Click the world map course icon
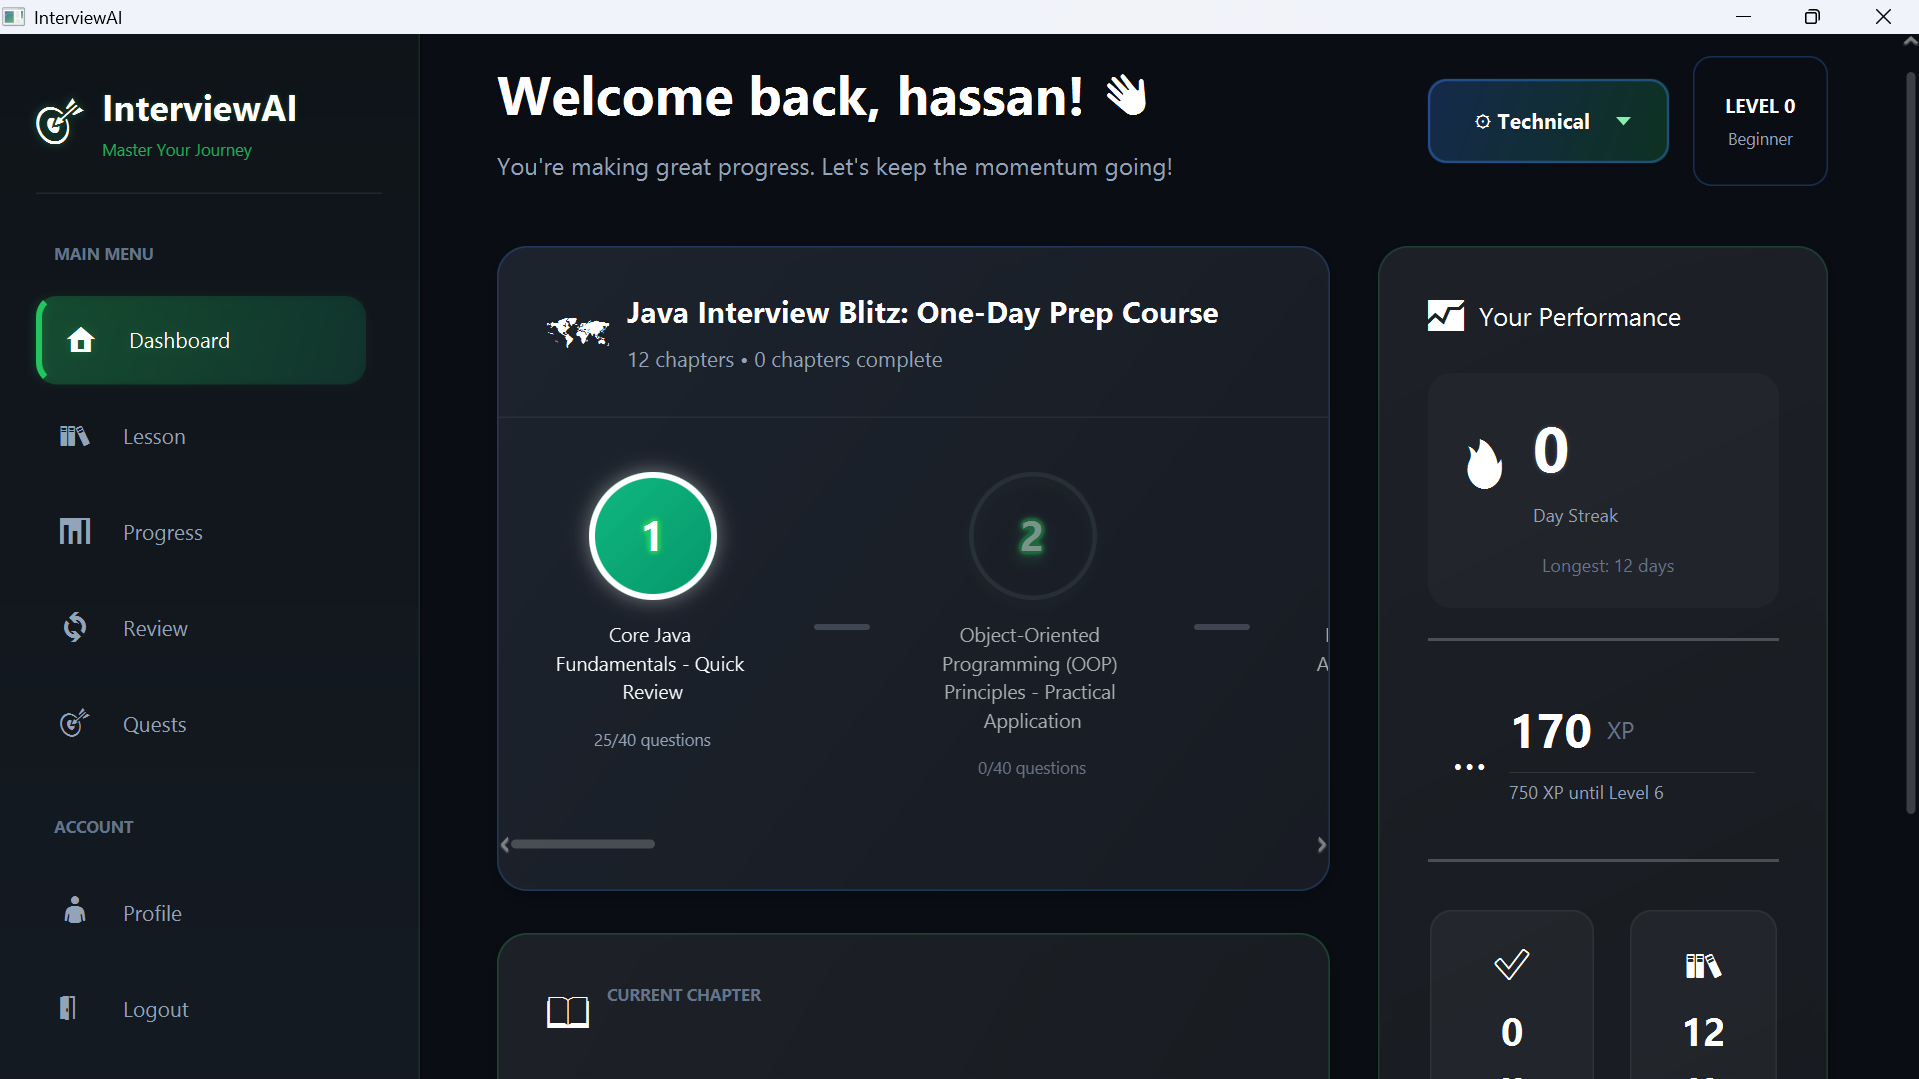 (578, 331)
